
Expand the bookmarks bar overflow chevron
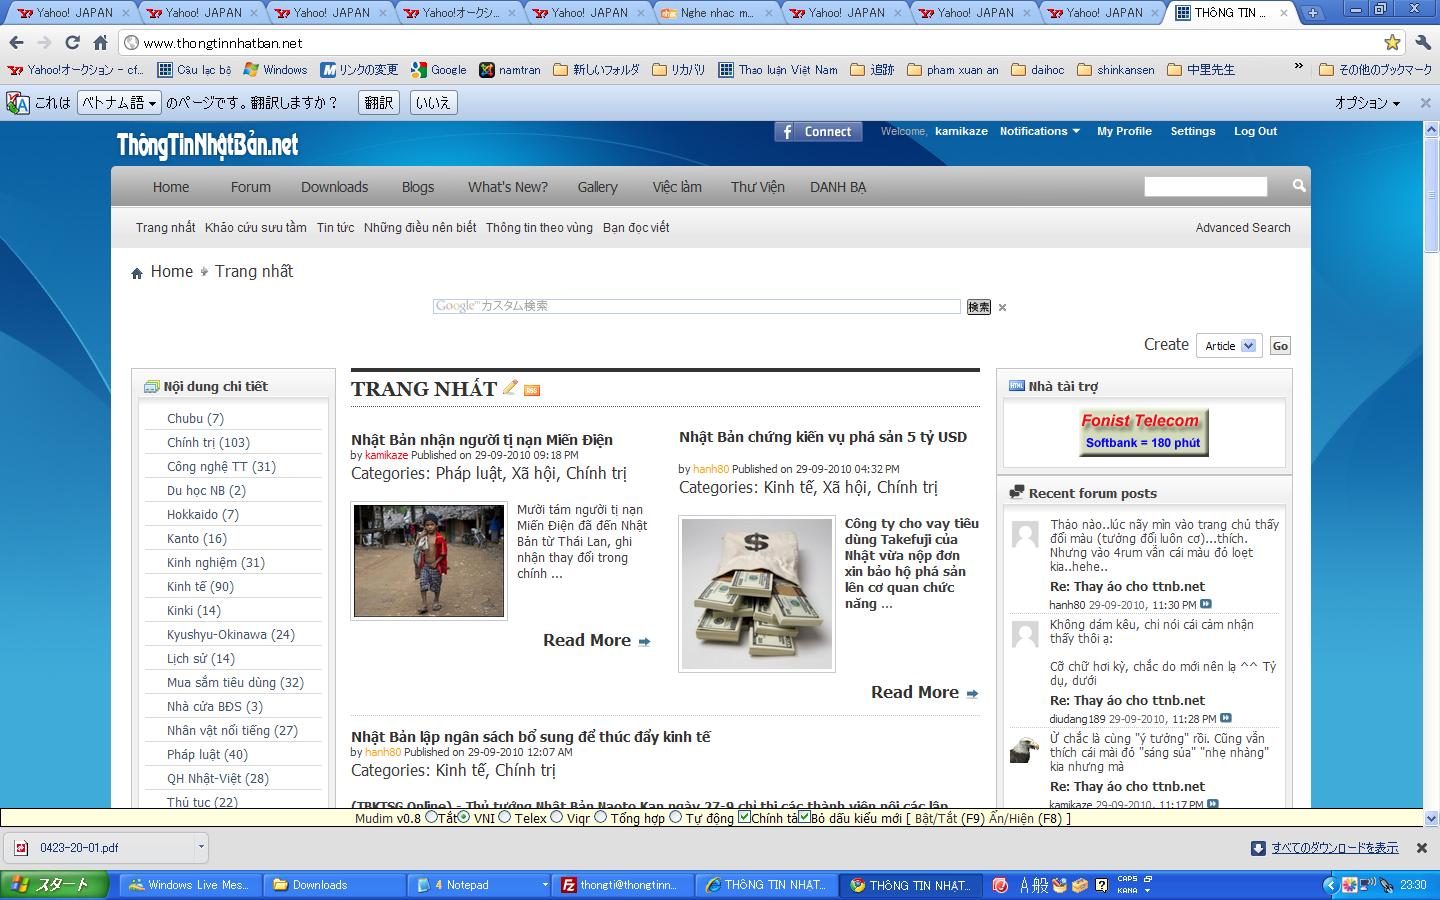tap(1298, 68)
